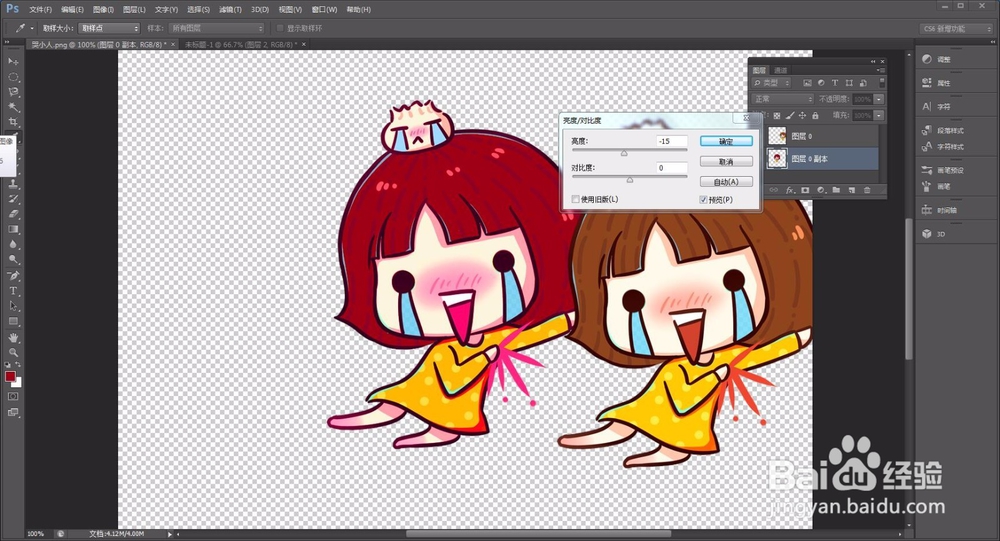Open the eyedropper tool preset picker arrow

point(32,28)
